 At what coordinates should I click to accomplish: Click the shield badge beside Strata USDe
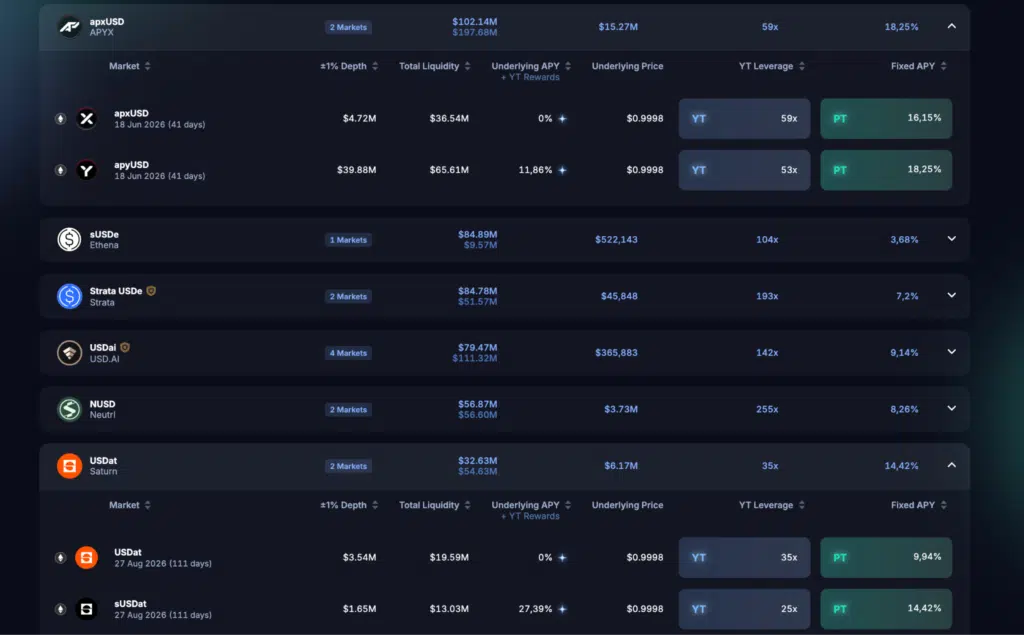click(151, 291)
